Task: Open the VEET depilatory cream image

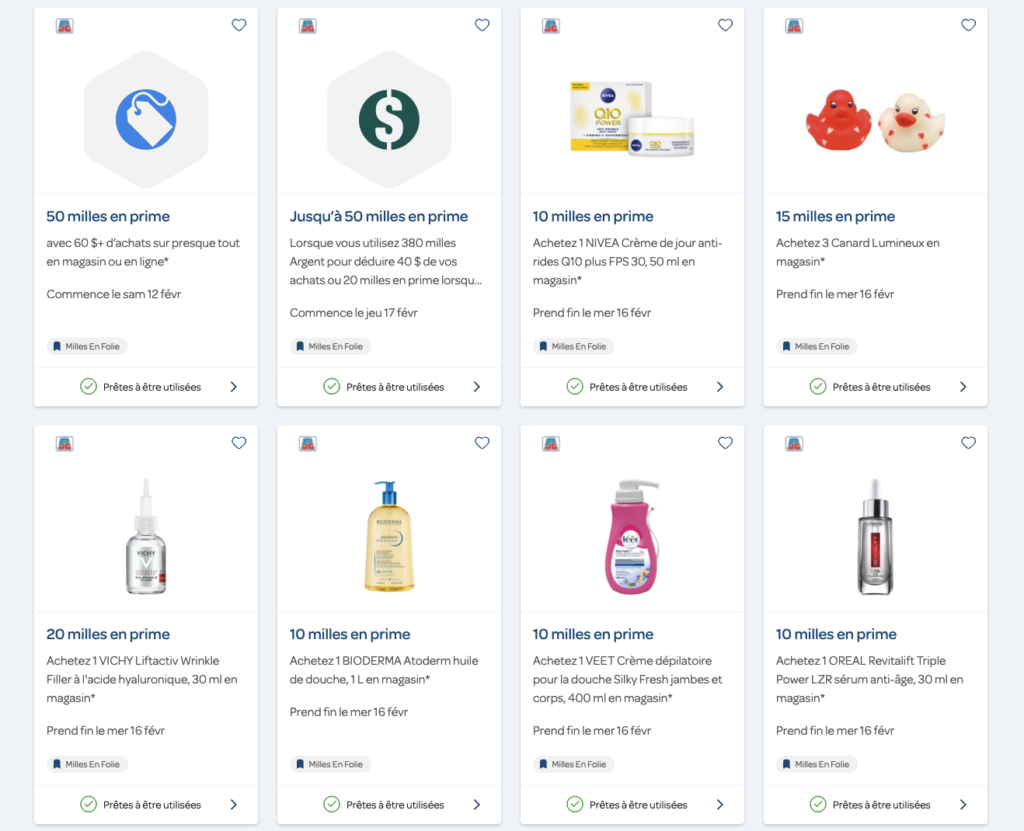Action: (632, 536)
